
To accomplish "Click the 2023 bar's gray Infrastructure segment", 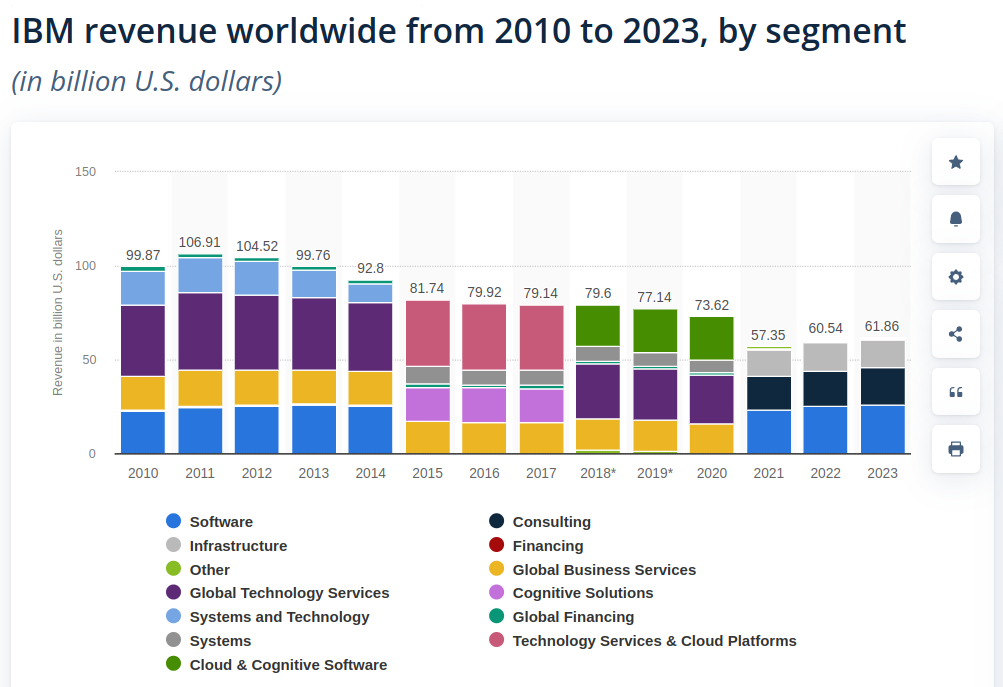I will click(x=882, y=354).
